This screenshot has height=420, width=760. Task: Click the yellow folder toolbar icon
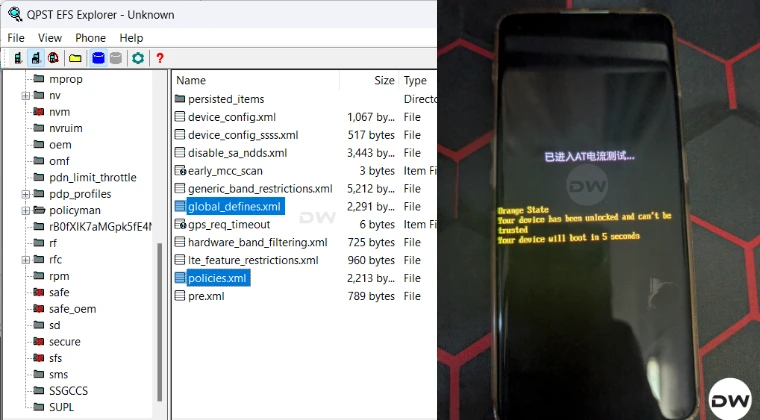75,58
